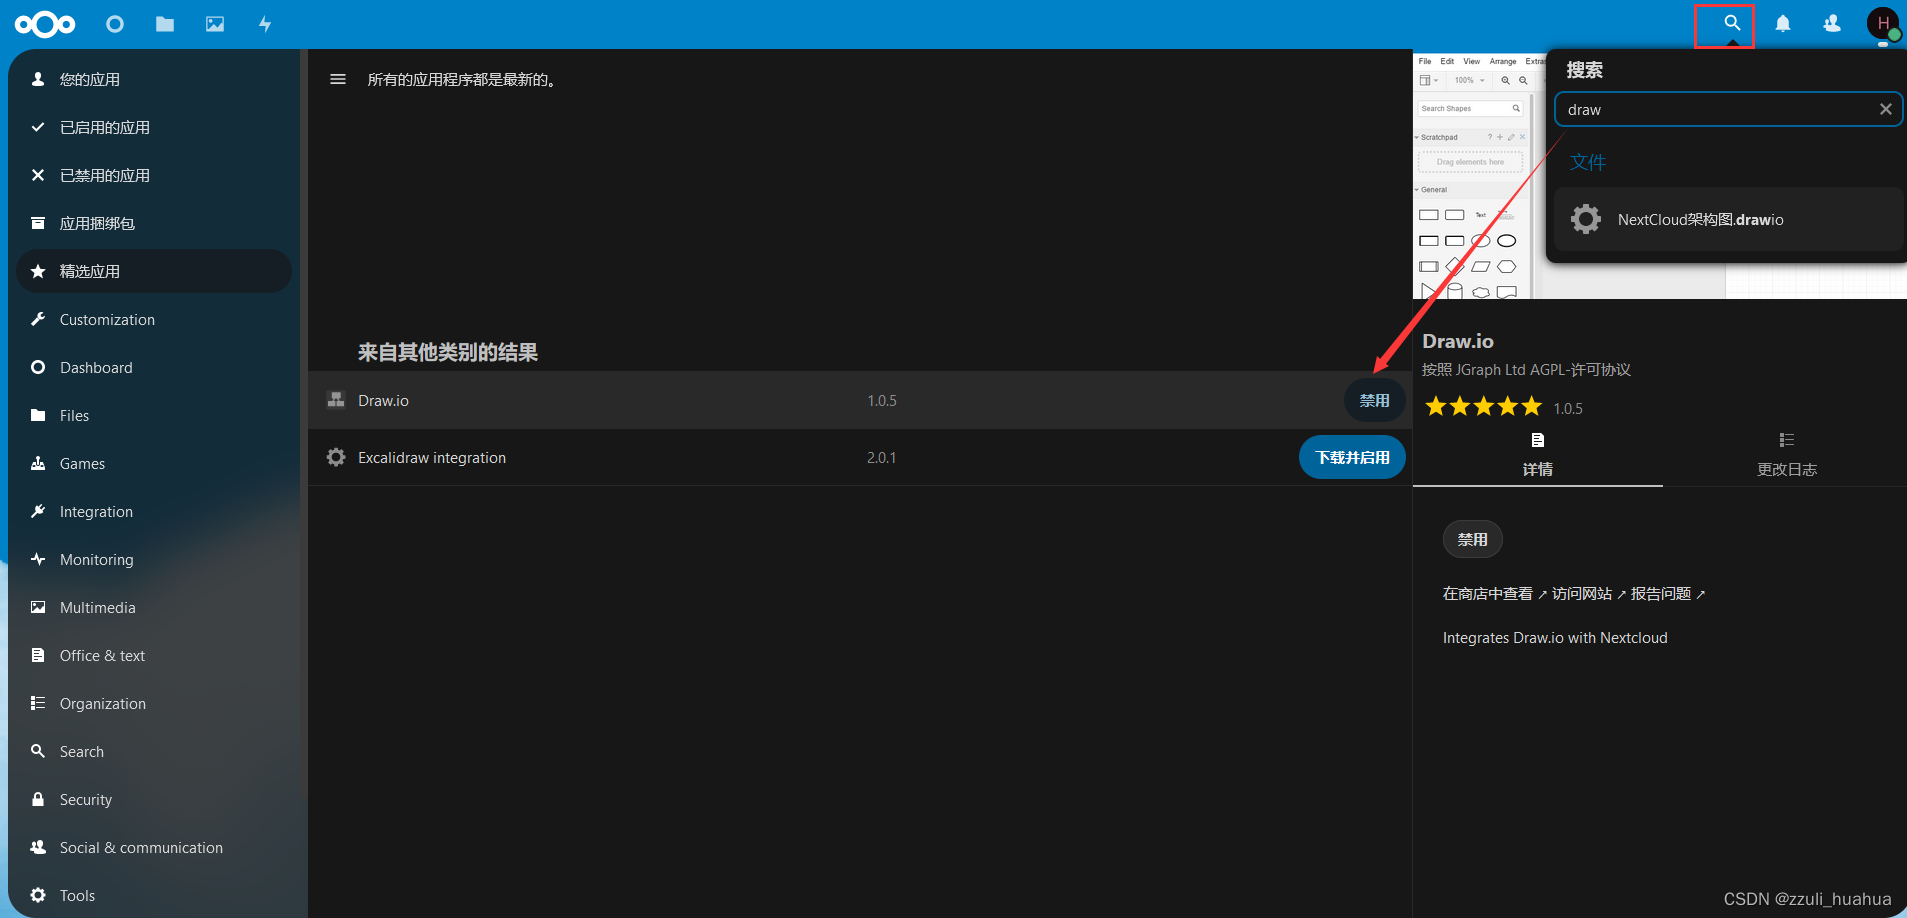Open Office & text category
1907x918 pixels.
pyautogui.click(x=154, y=655)
